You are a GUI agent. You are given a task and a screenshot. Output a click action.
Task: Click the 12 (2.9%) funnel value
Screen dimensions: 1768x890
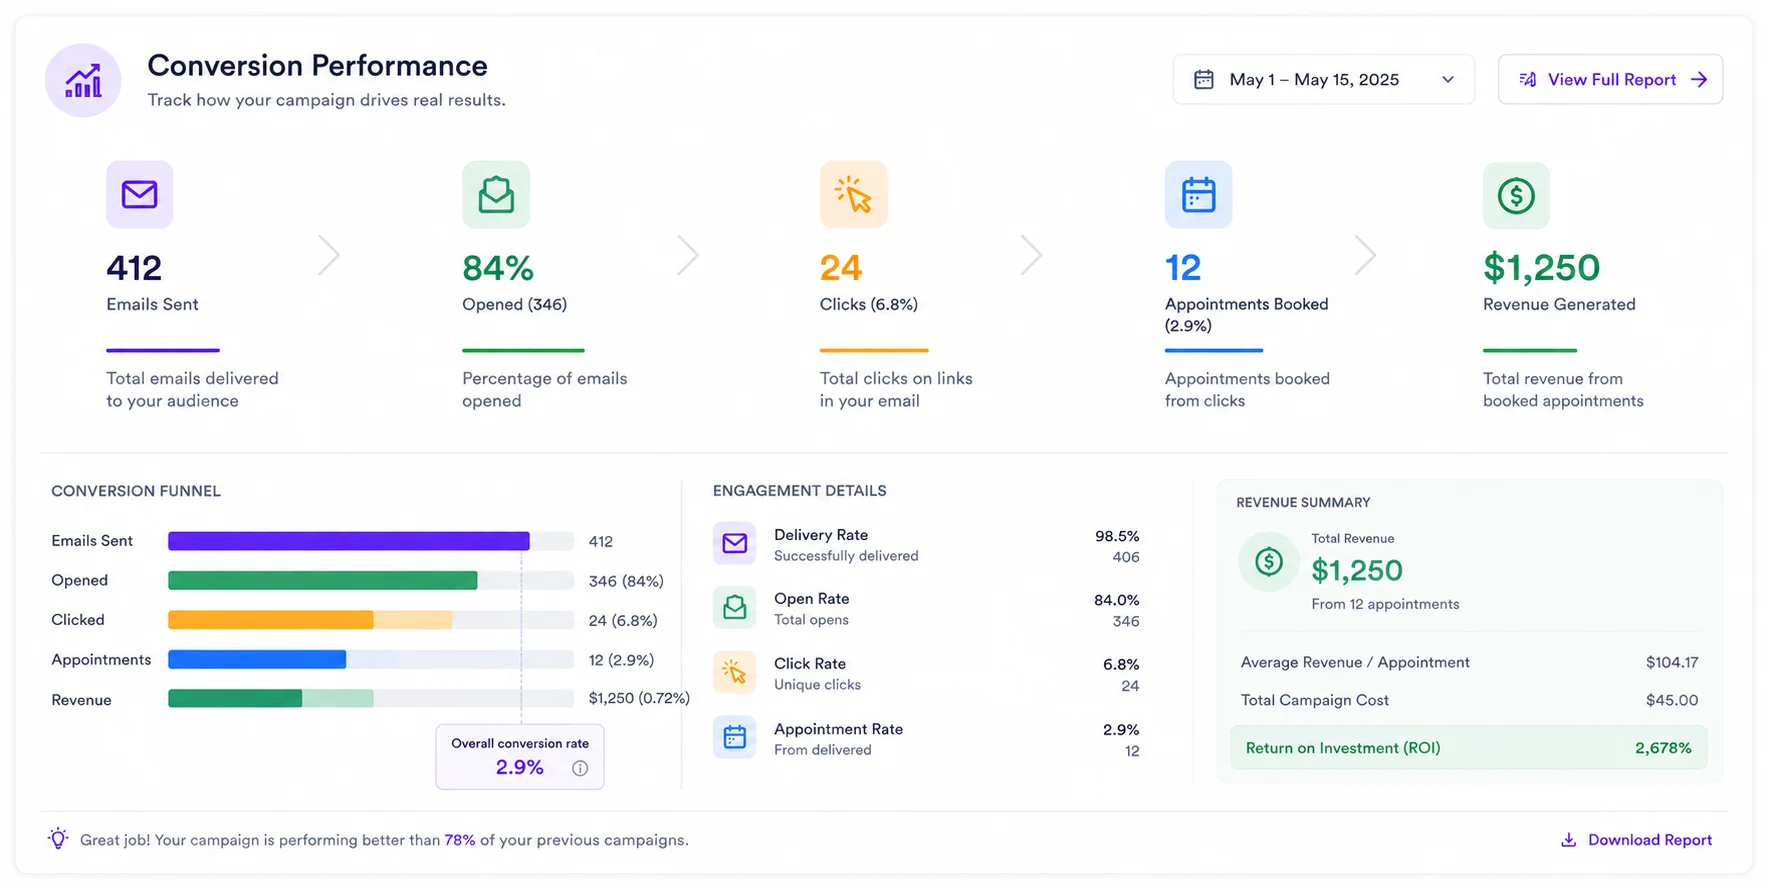coord(621,660)
